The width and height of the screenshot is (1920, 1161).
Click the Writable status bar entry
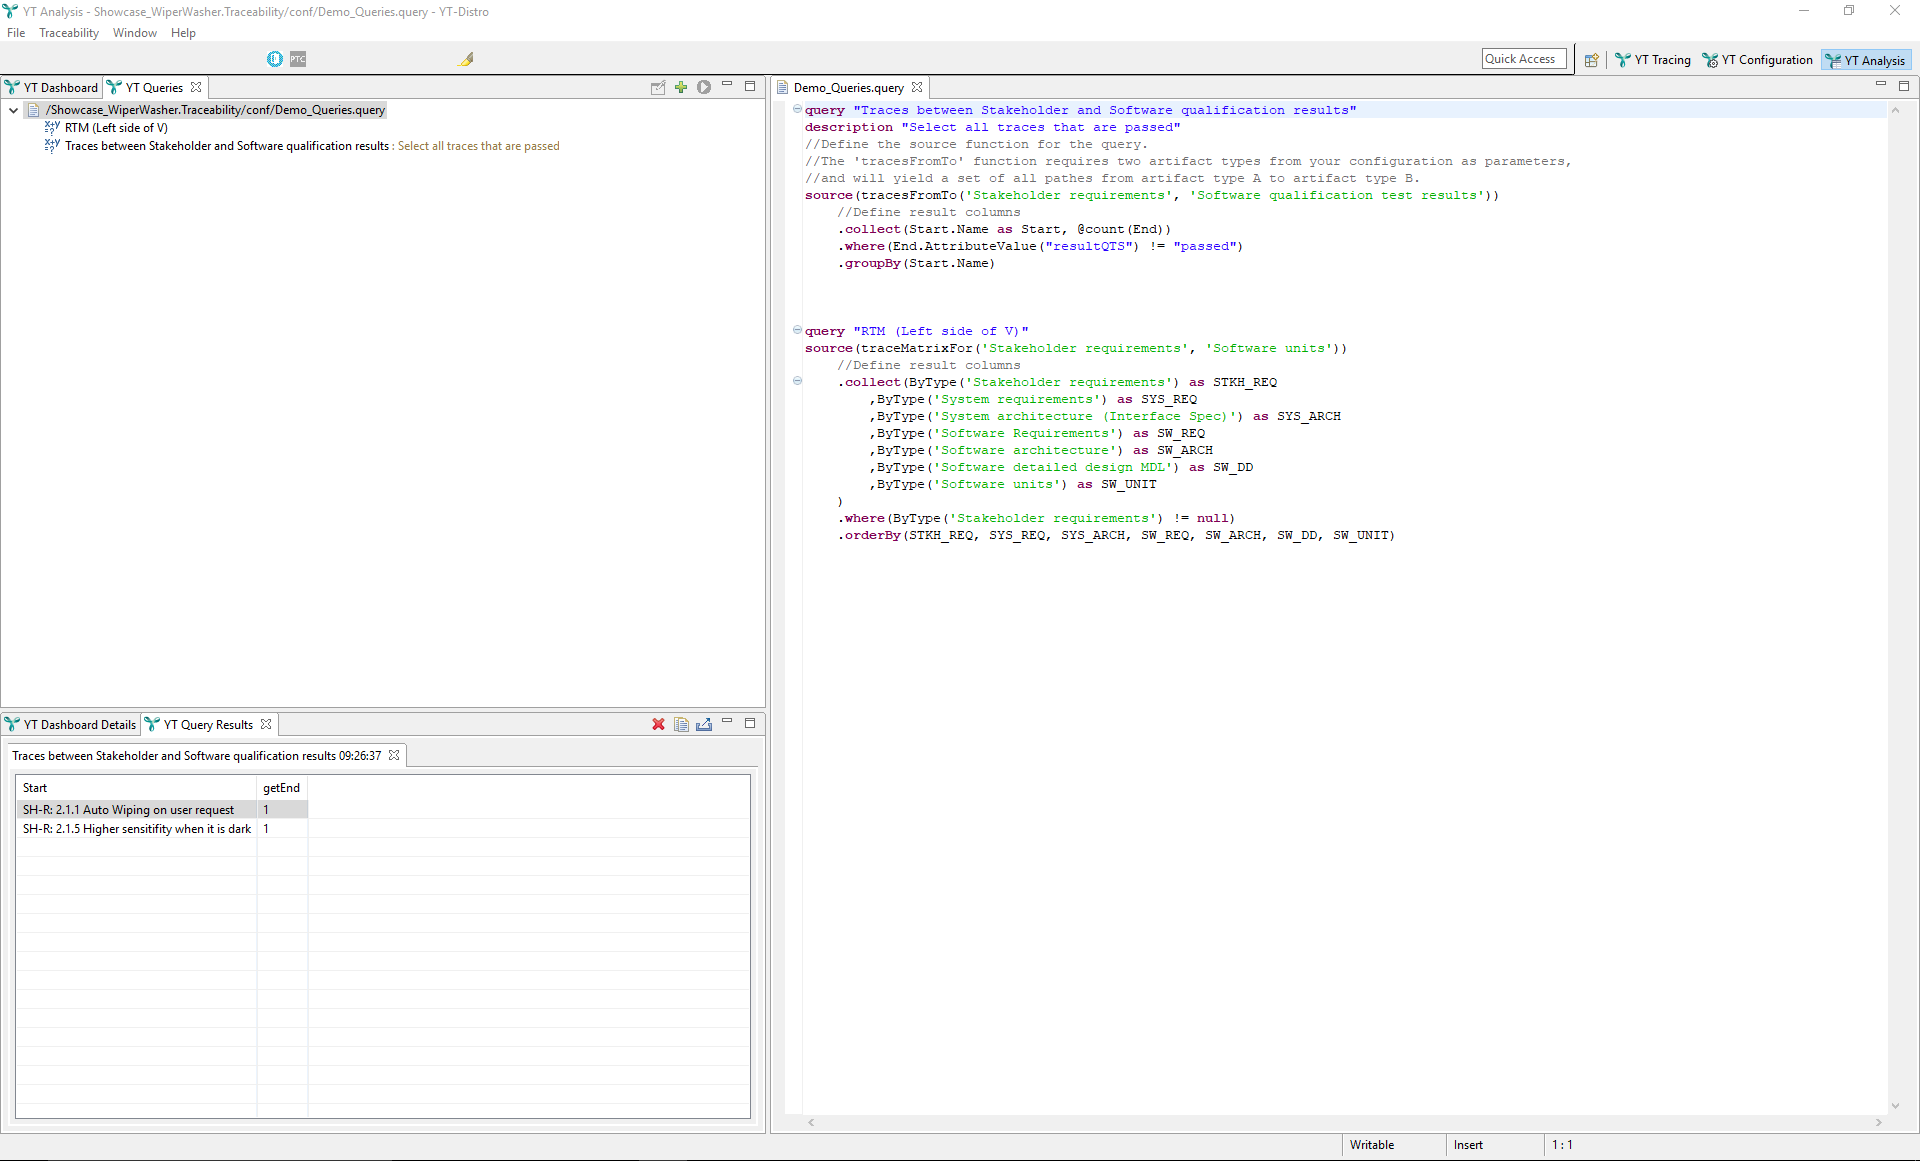tap(1372, 1145)
